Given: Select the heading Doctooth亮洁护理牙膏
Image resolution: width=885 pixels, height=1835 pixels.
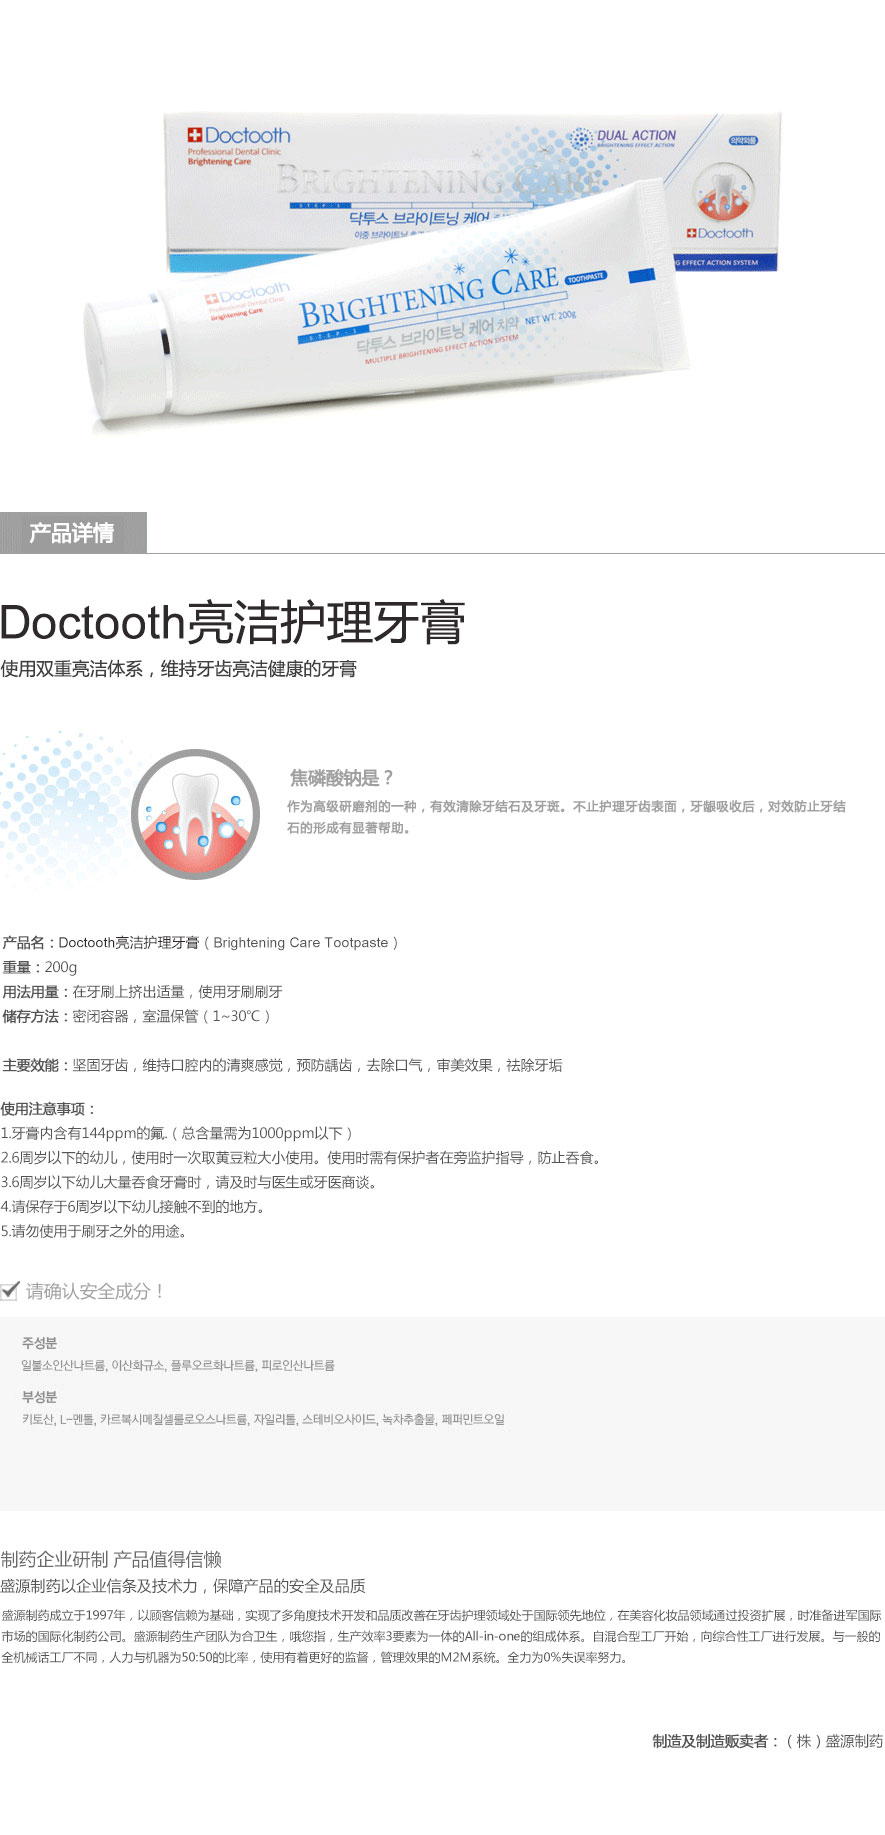Looking at the screenshot, I should [233, 622].
